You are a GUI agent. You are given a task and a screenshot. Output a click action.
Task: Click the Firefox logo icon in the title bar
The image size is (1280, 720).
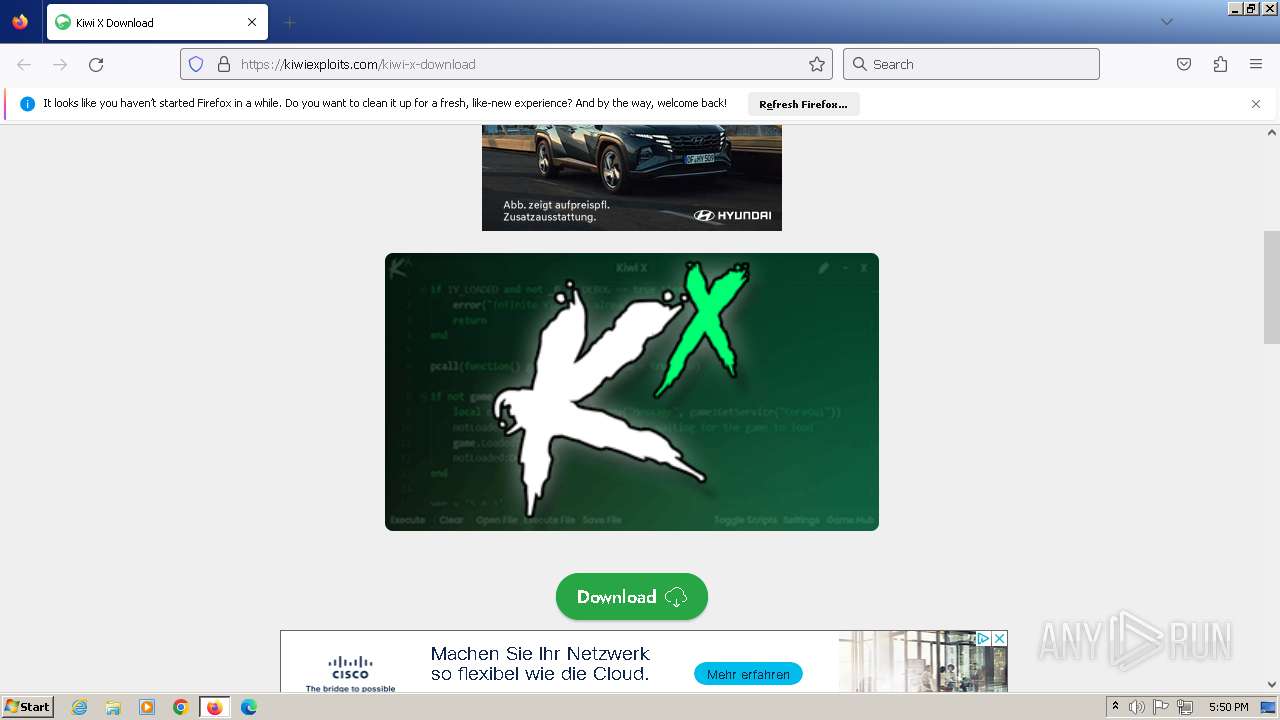(x=20, y=22)
